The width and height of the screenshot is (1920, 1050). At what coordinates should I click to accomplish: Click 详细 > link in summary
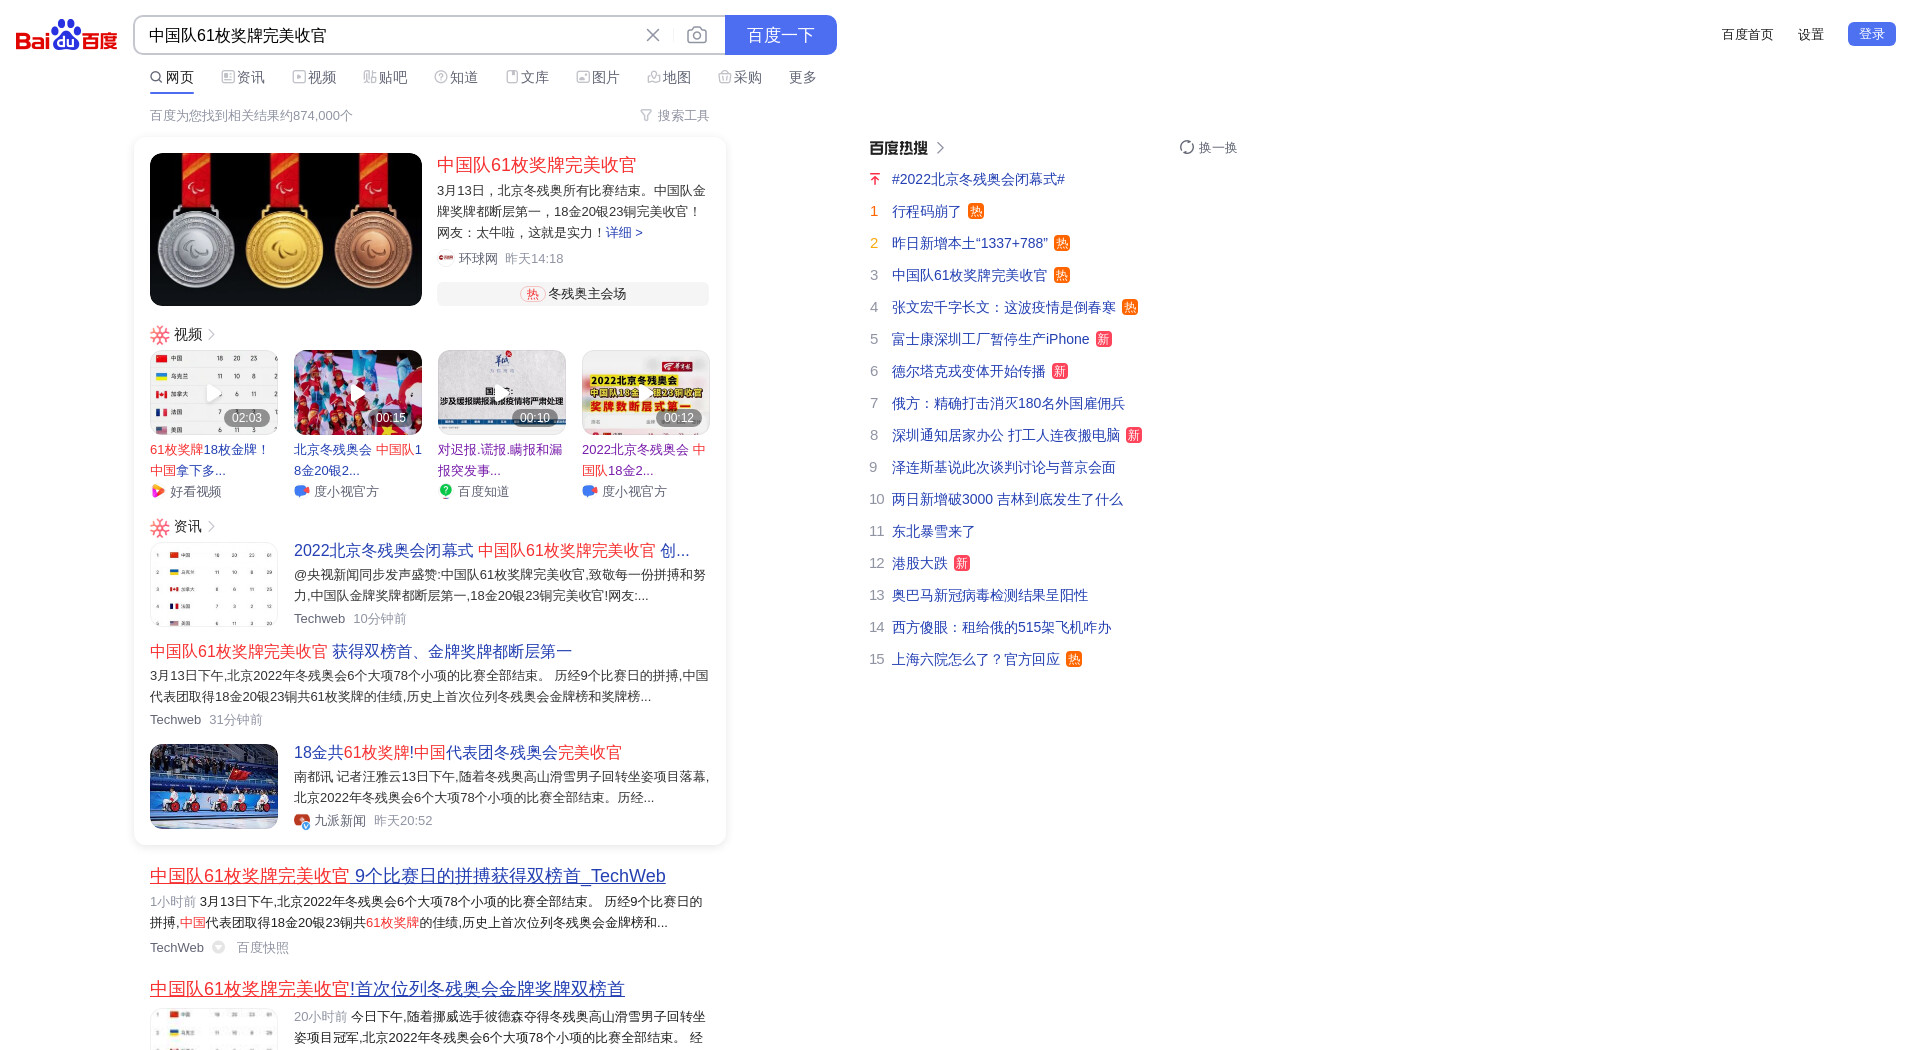tap(624, 232)
